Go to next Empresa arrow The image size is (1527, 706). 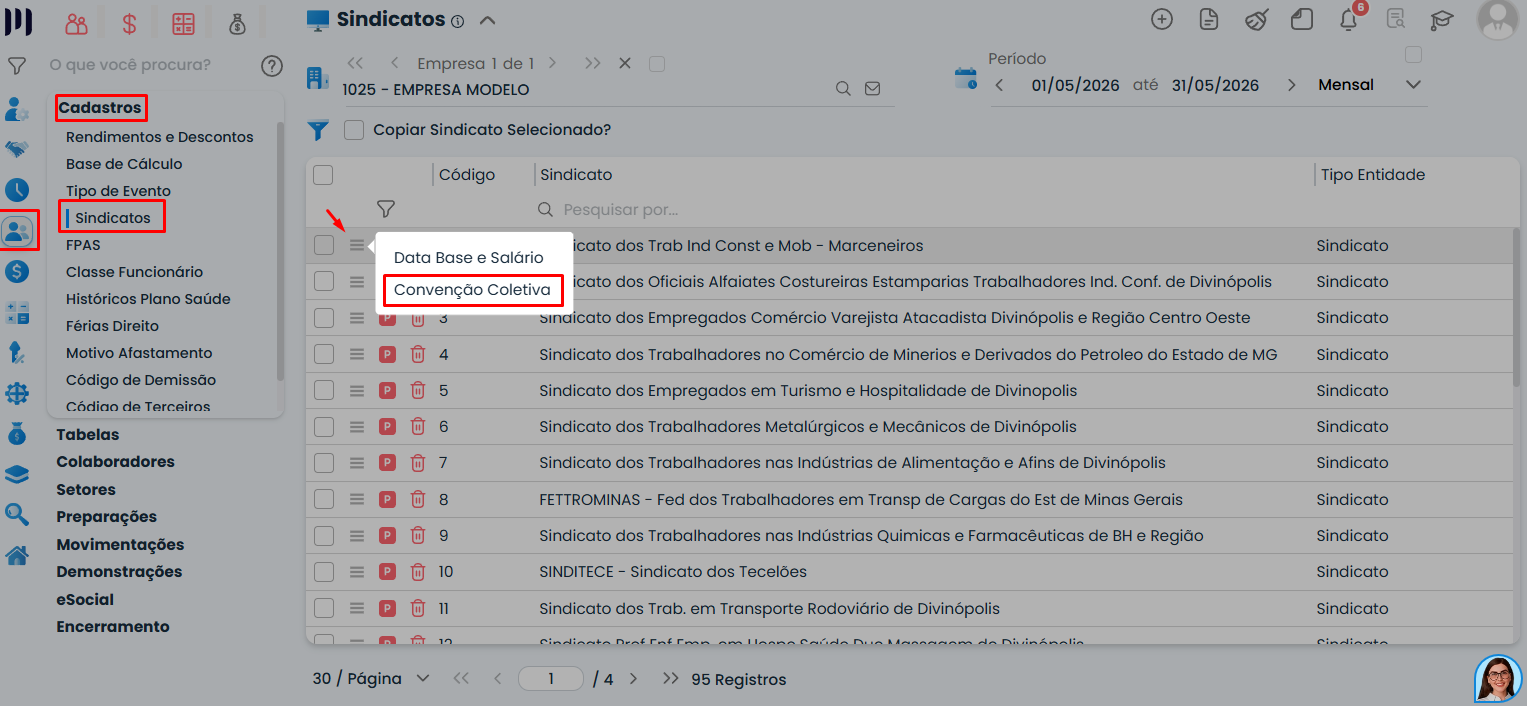553,63
